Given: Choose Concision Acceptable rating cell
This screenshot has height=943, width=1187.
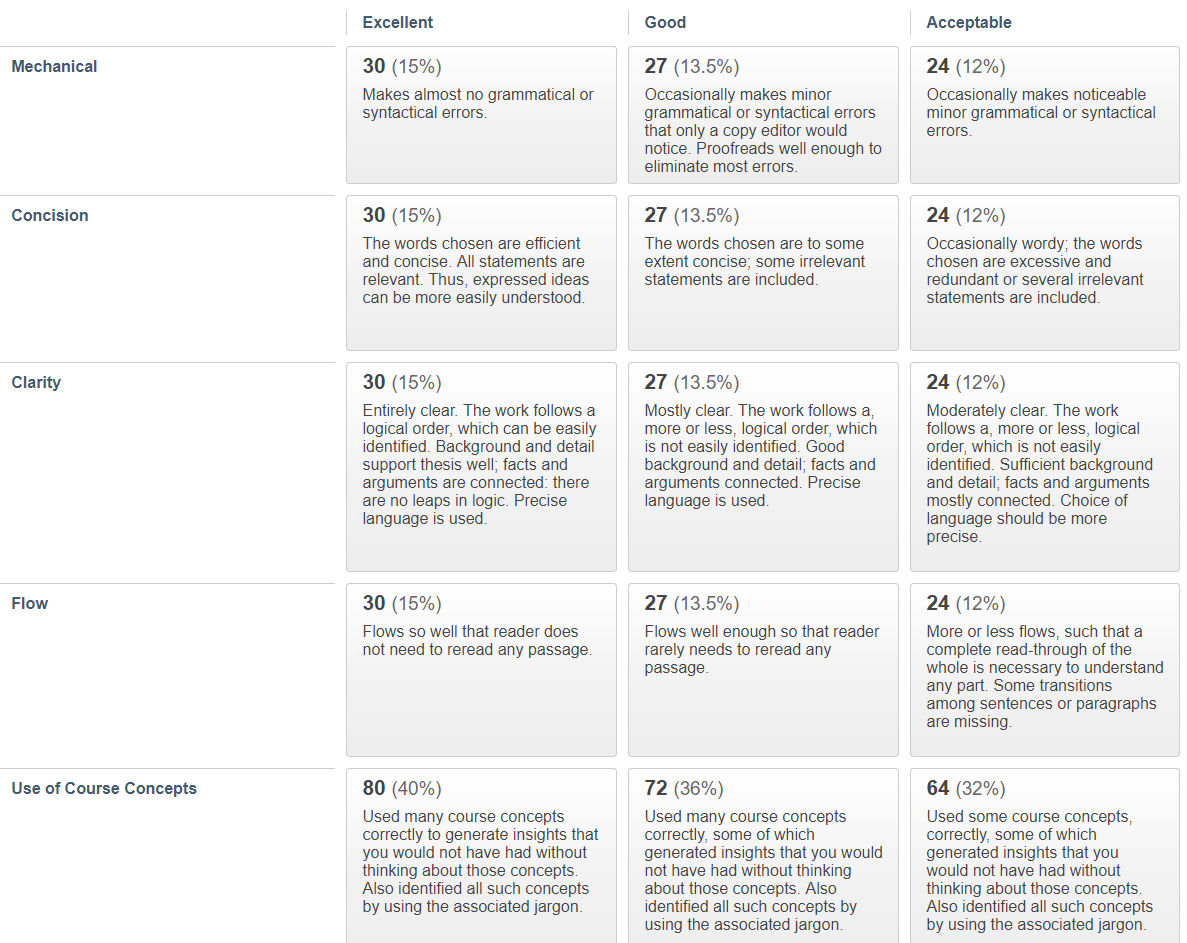Looking at the screenshot, I should [1045, 273].
